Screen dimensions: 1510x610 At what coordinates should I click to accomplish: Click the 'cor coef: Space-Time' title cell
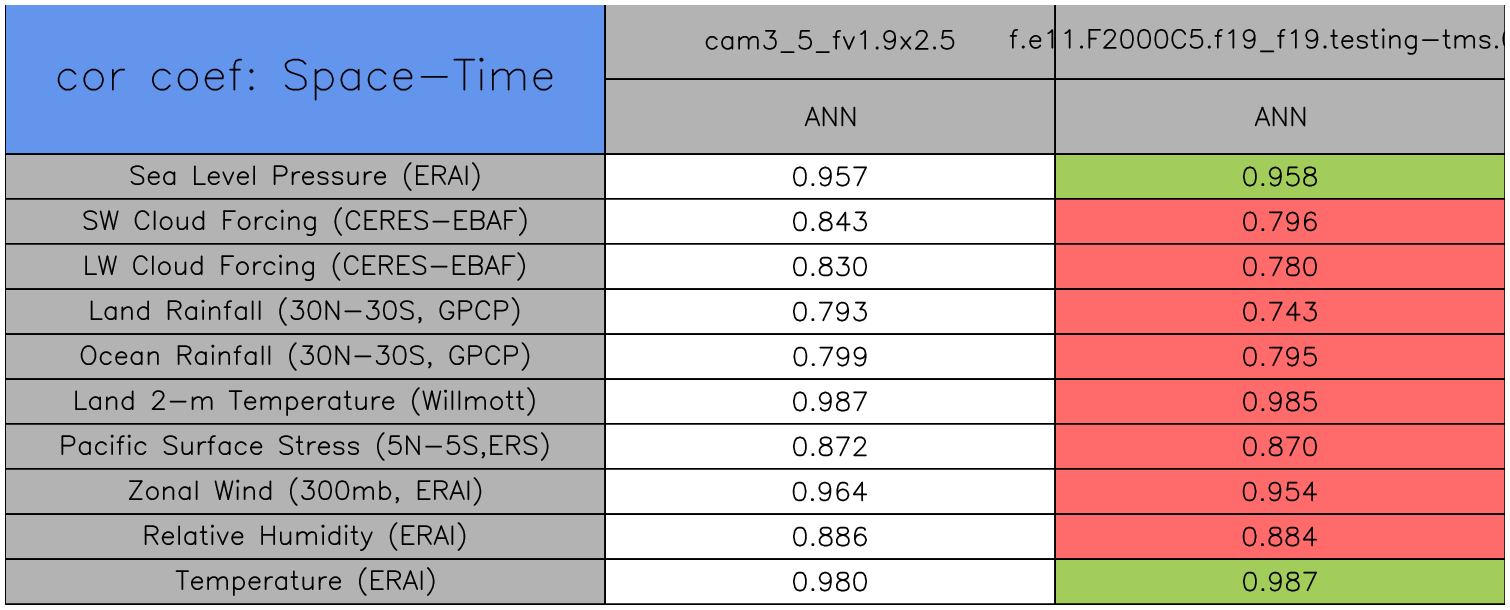pyautogui.click(x=305, y=78)
